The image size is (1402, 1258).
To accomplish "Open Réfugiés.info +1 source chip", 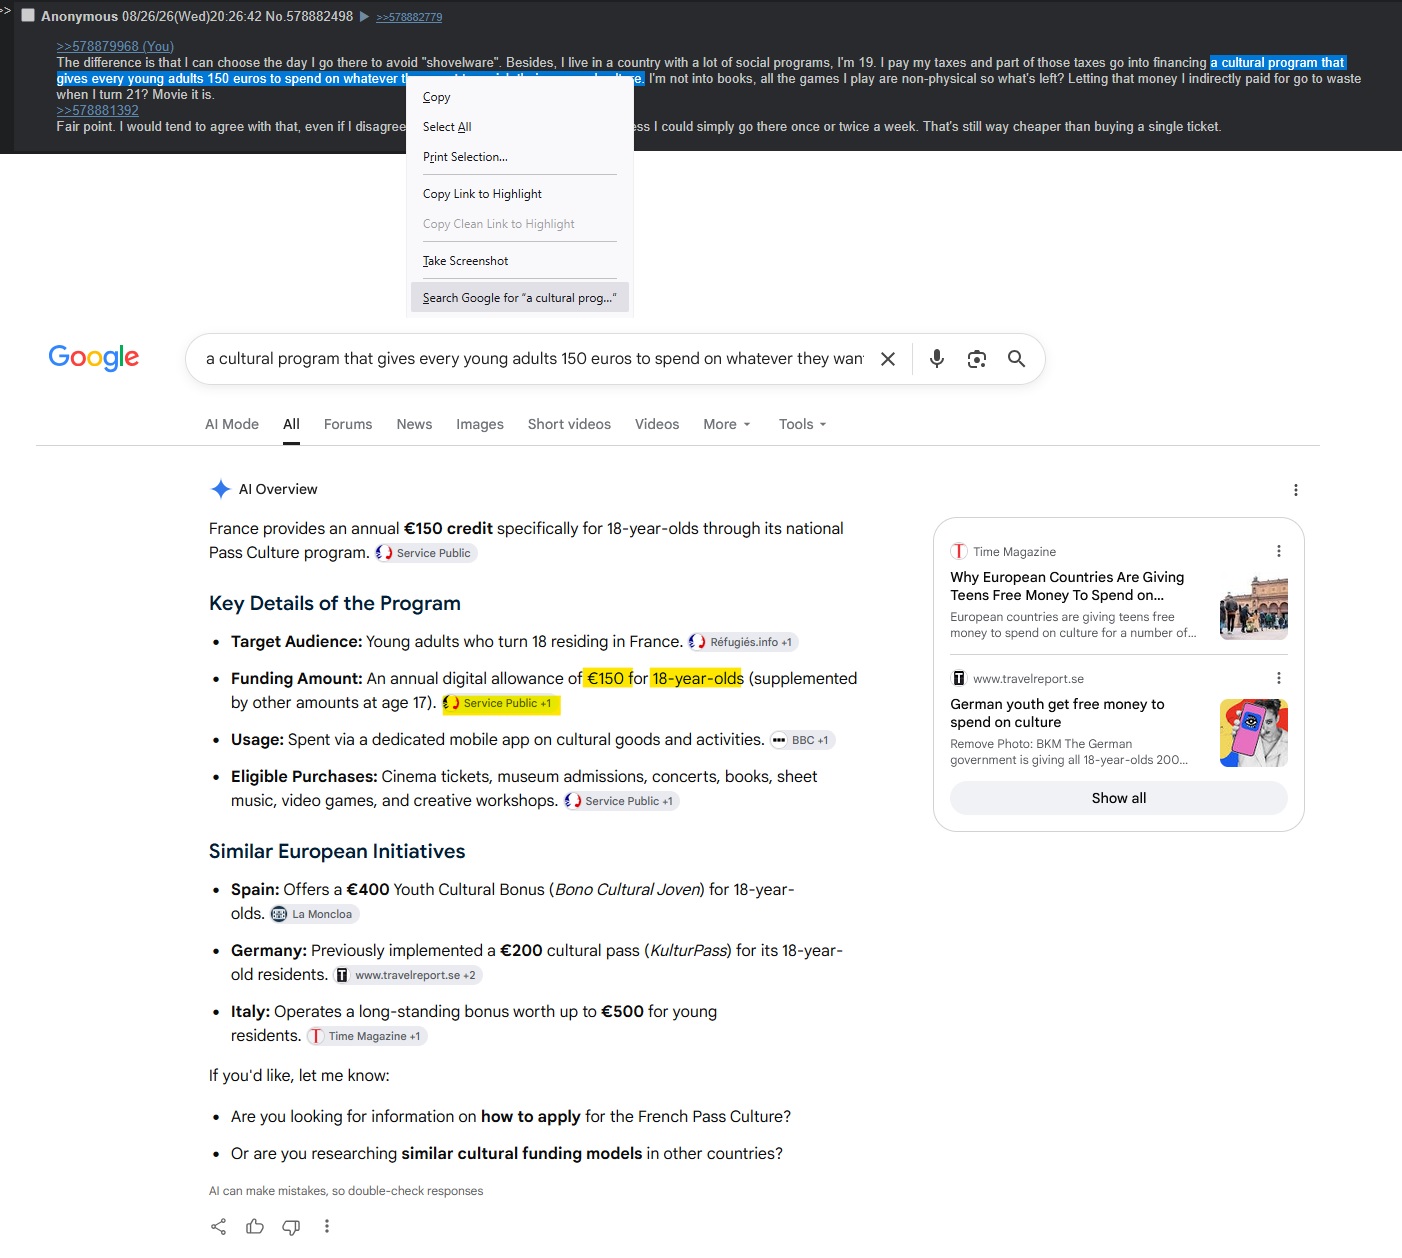I will [x=743, y=642].
